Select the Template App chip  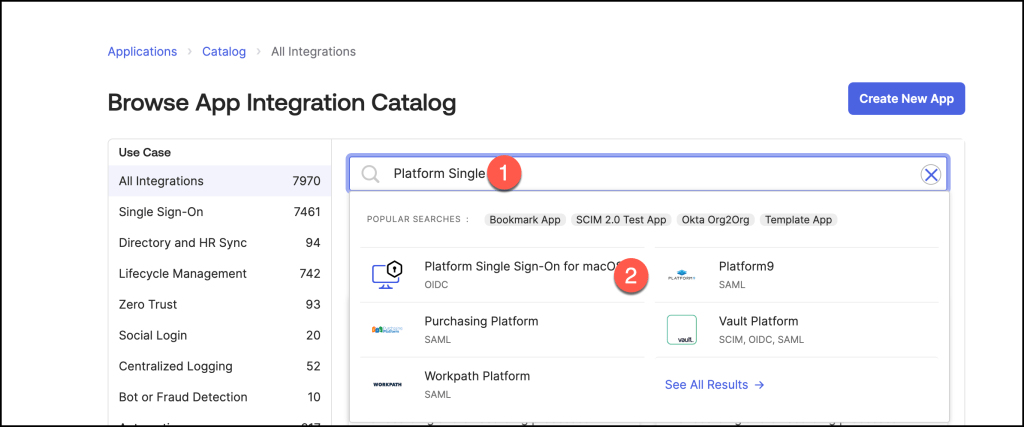[x=798, y=220]
